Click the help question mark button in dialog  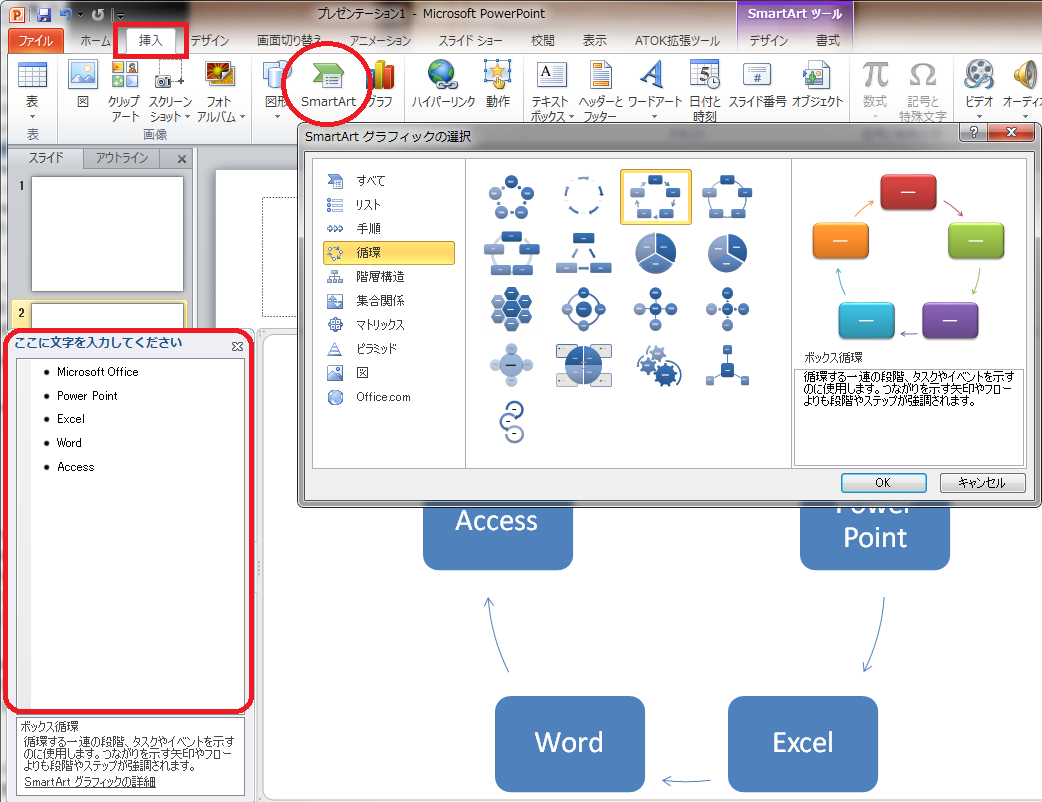(973, 132)
